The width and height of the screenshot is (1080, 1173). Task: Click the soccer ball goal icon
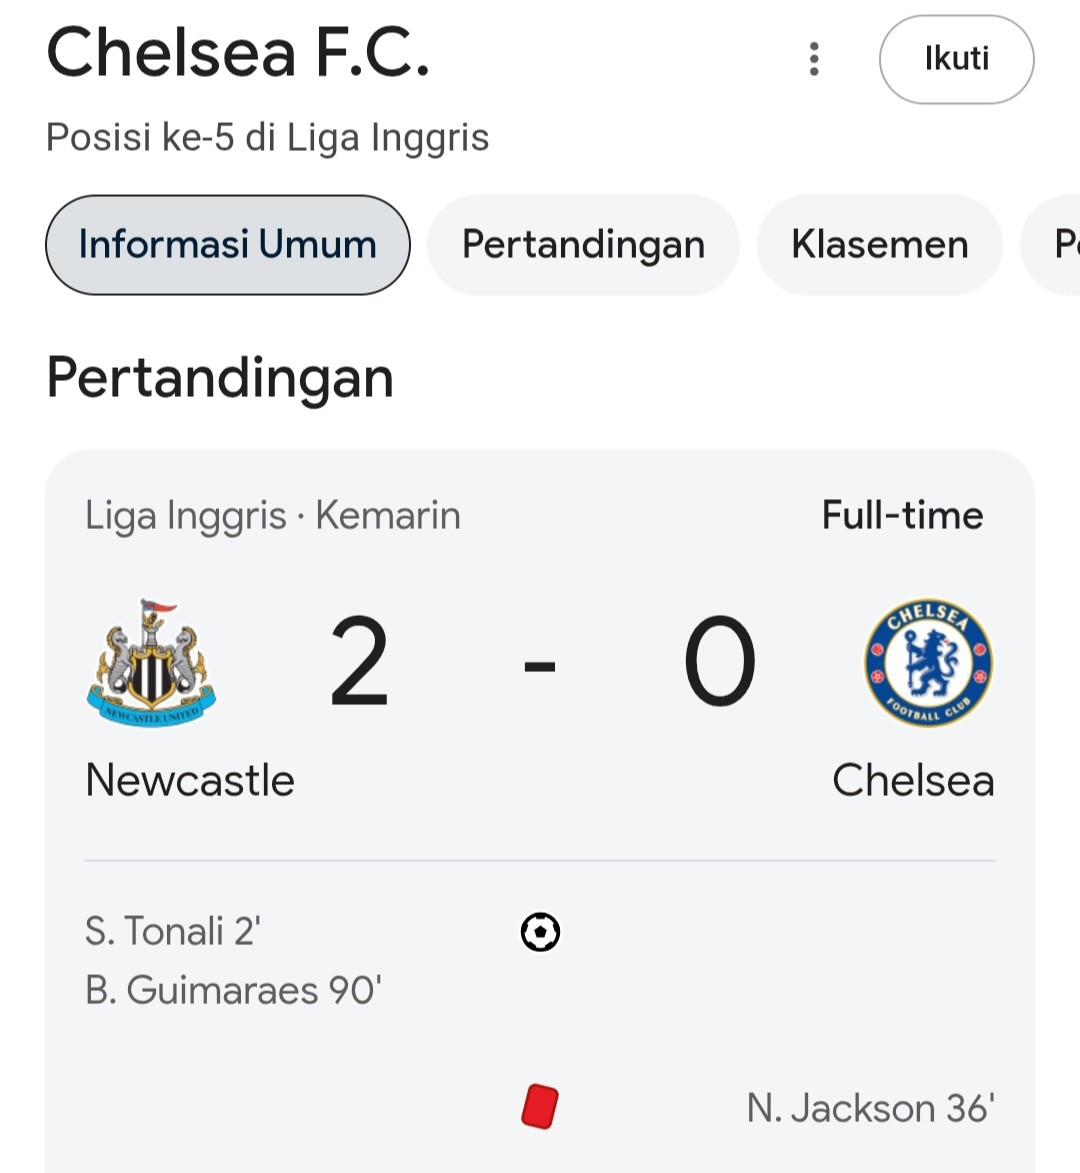coord(540,932)
